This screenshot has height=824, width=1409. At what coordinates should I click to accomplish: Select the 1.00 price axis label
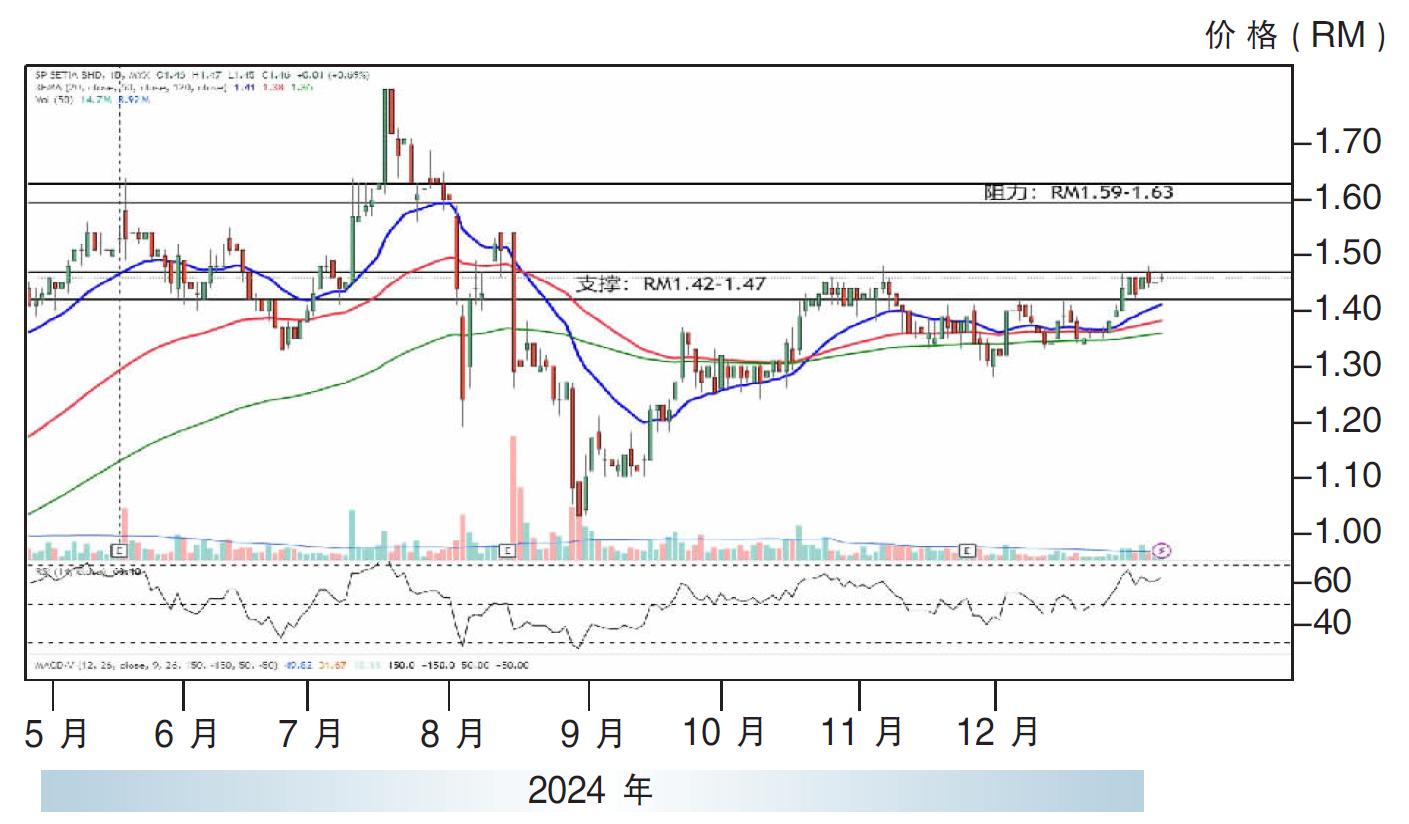[x=1347, y=531]
